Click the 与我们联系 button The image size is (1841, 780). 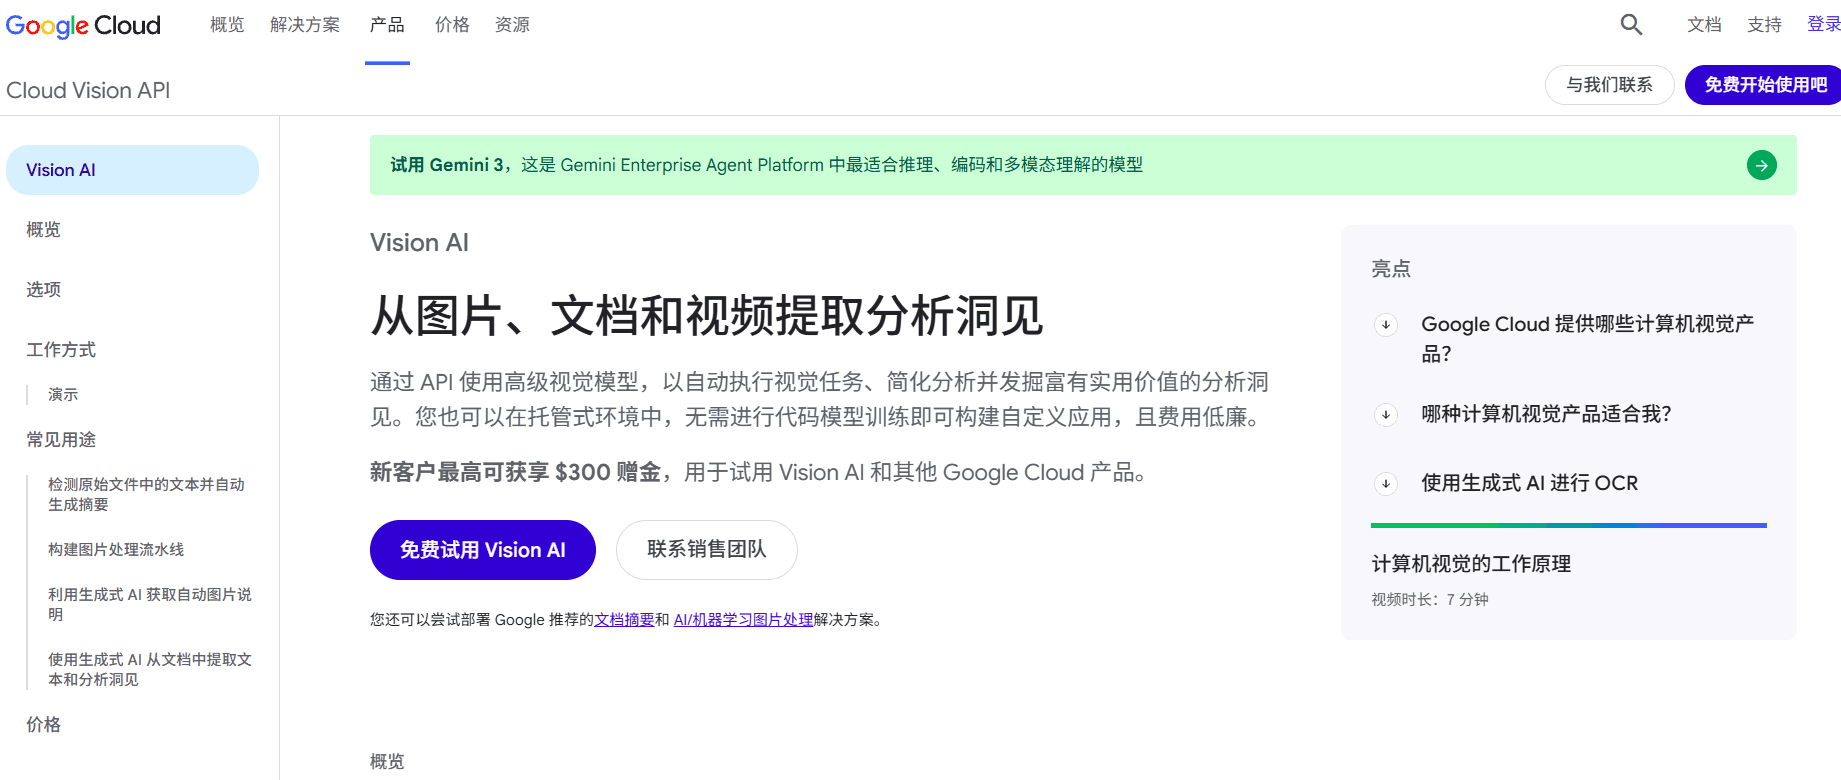[x=1610, y=85]
